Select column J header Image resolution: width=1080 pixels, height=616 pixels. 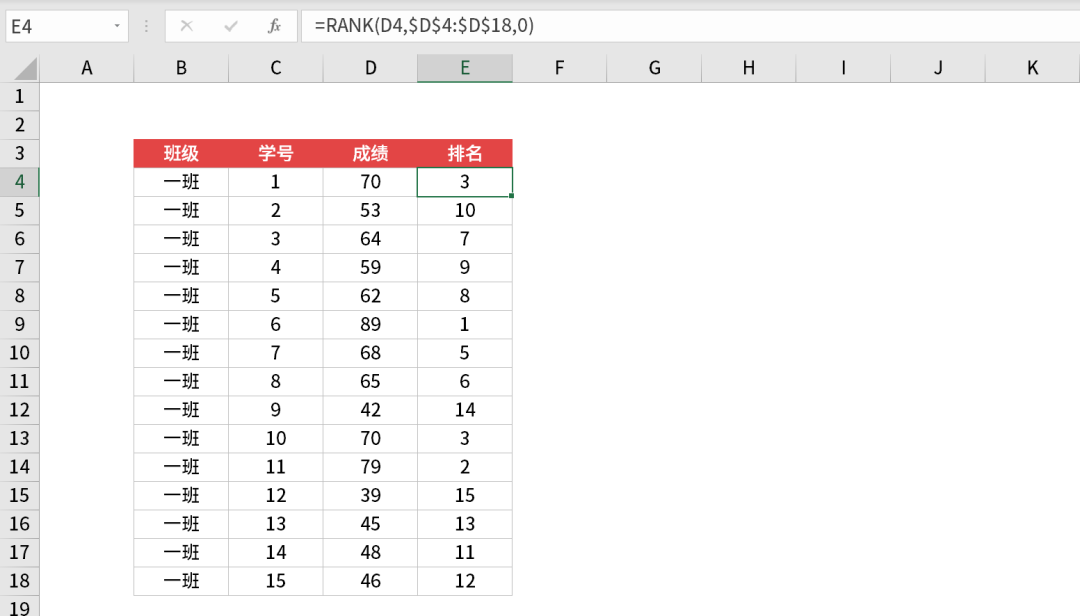click(937, 68)
